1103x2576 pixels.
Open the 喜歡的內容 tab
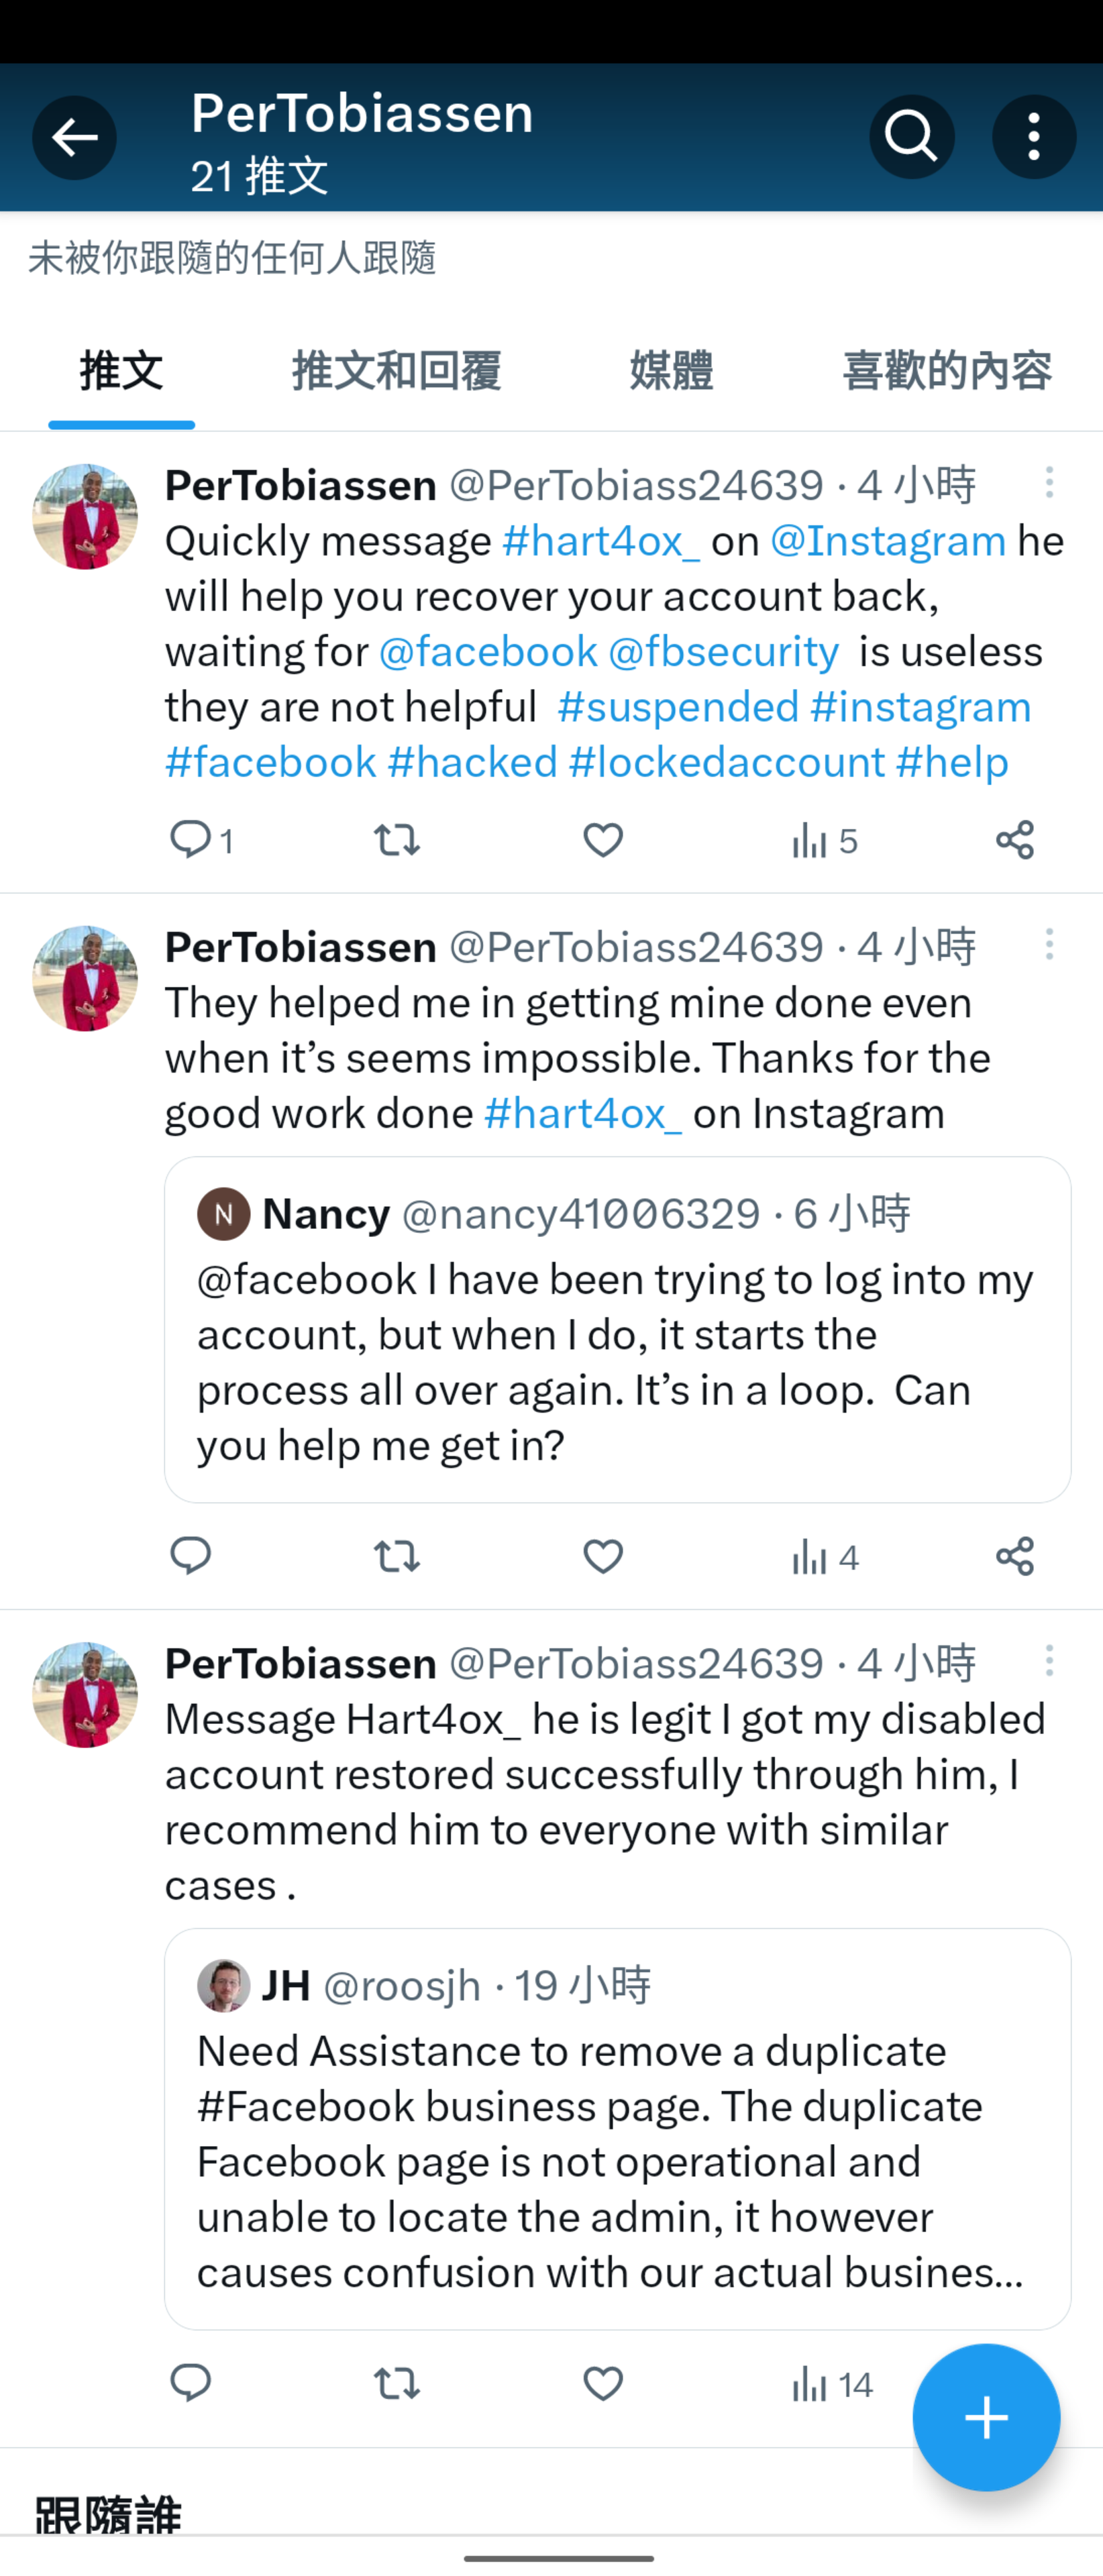(946, 371)
